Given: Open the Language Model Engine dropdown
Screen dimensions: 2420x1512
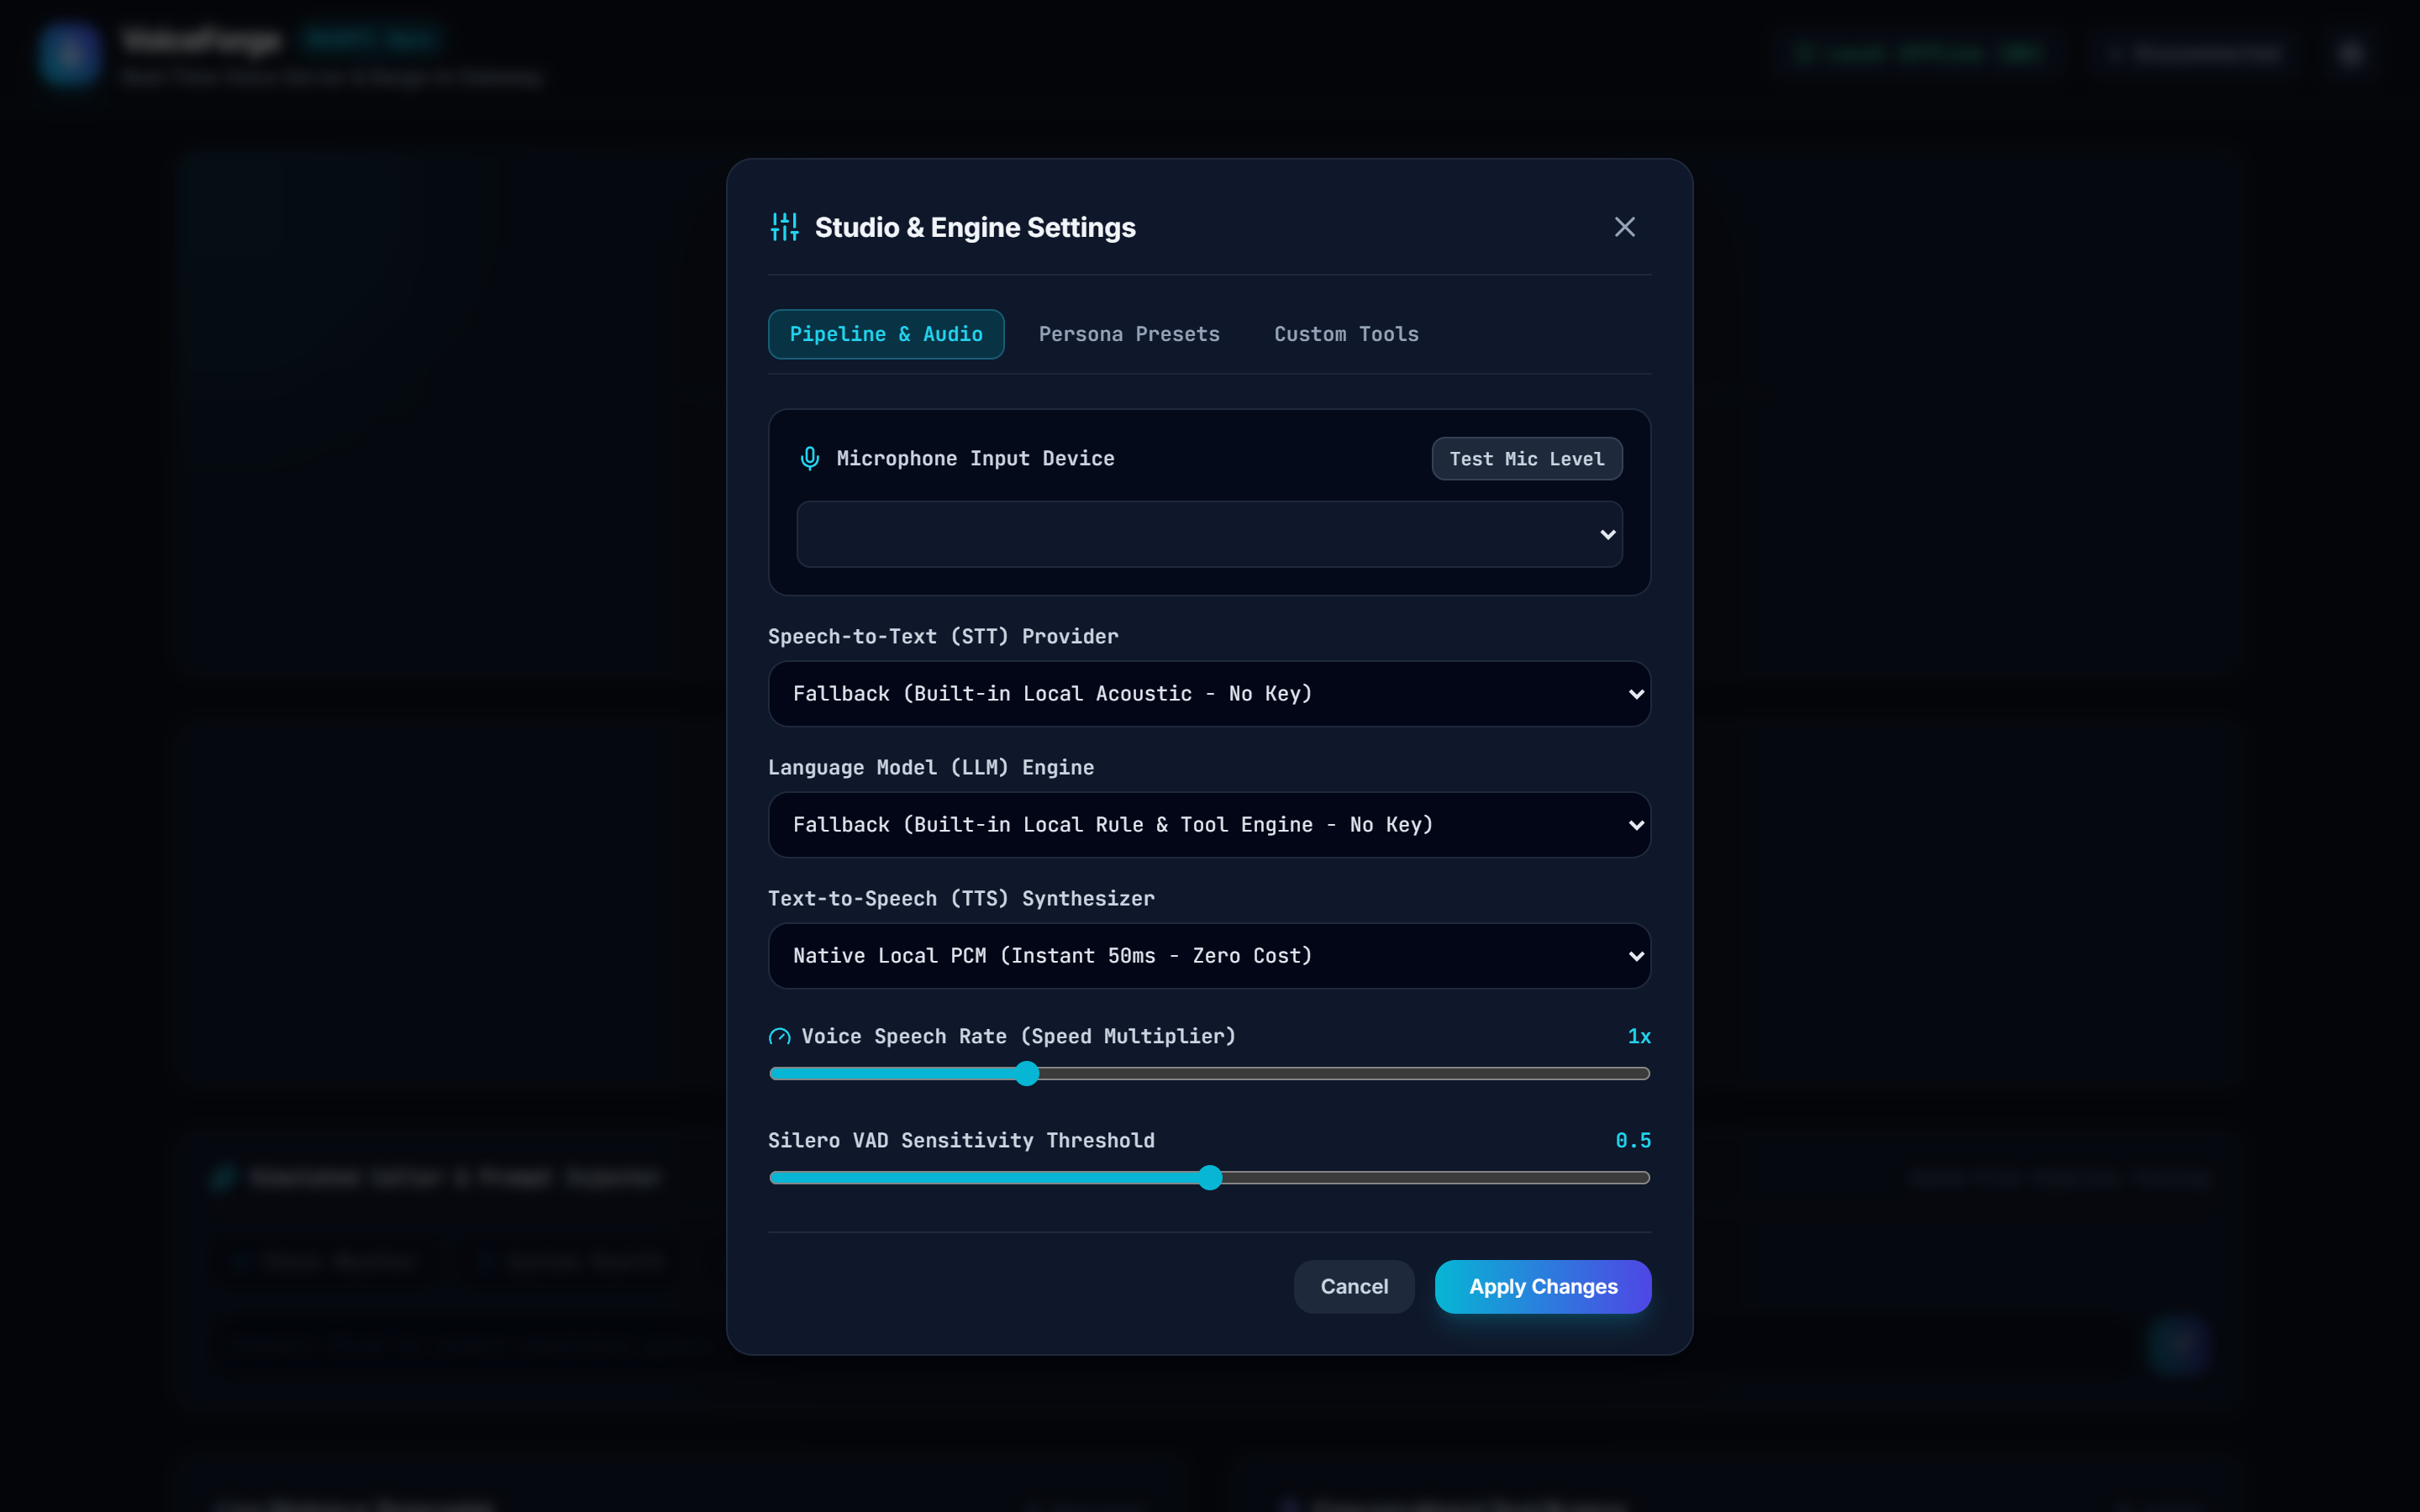Looking at the screenshot, I should point(1209,825).
